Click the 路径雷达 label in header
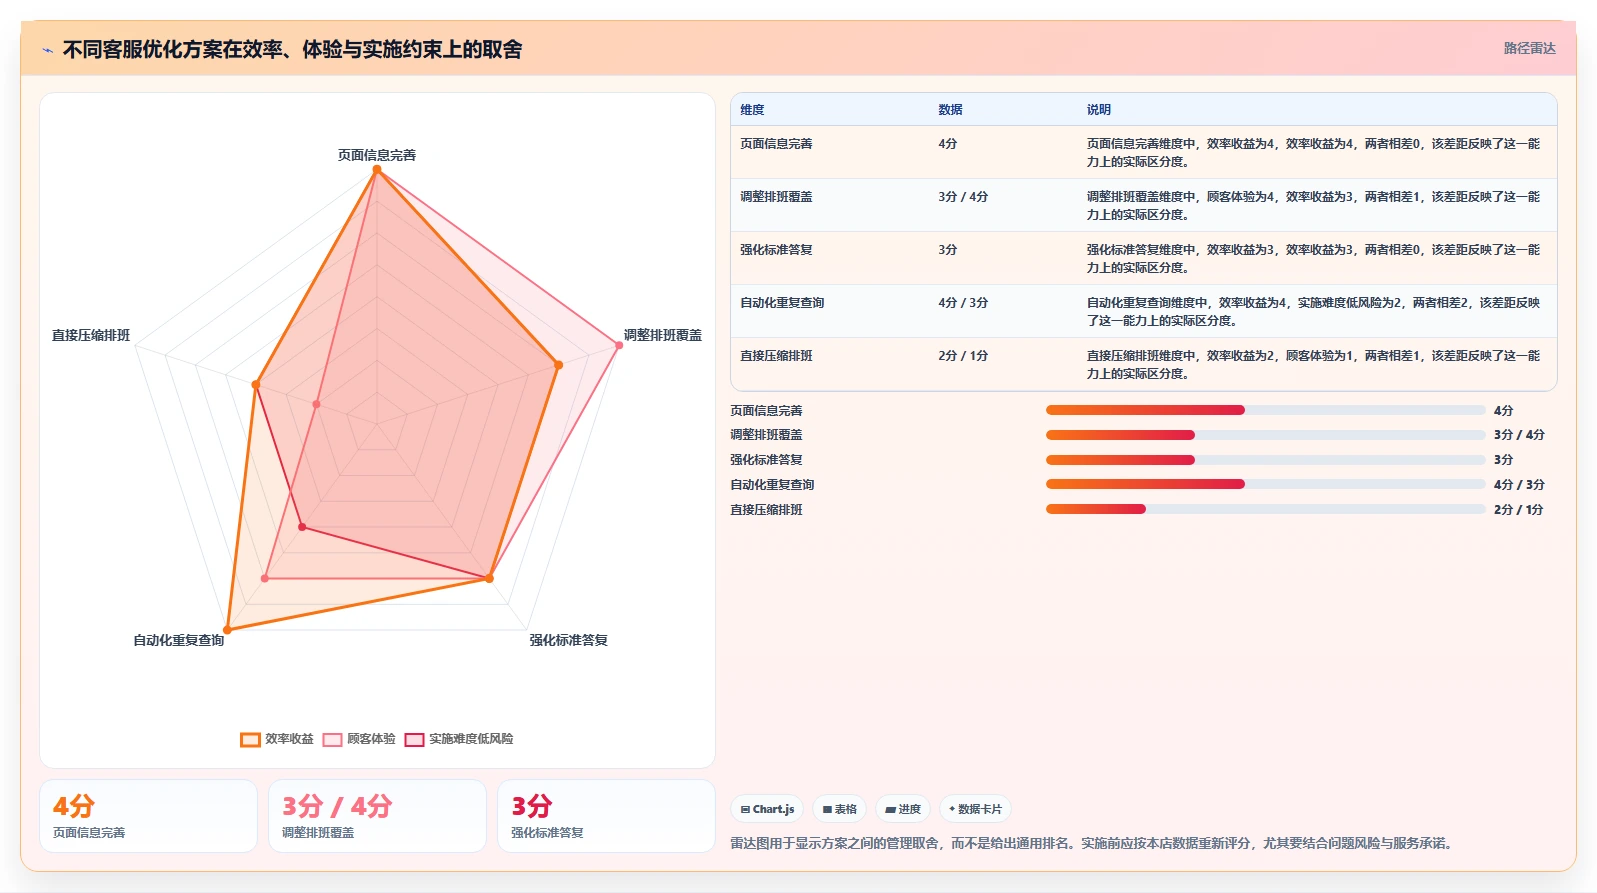Screen dimensions: 1597x893 [1530, 48]
